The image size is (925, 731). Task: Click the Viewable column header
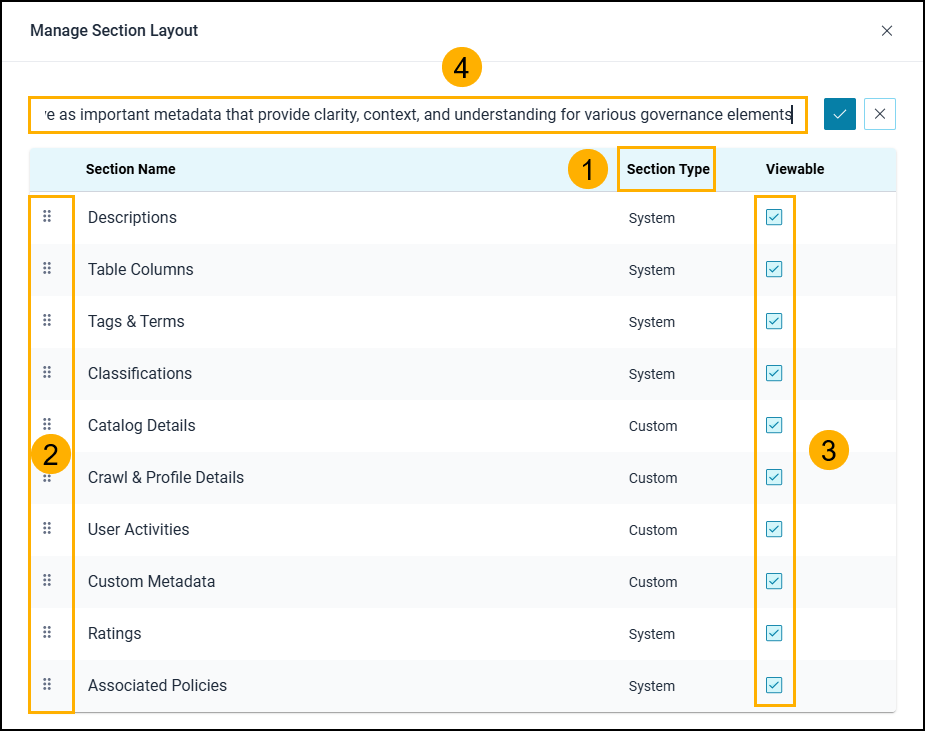click(x=795, y=169)
